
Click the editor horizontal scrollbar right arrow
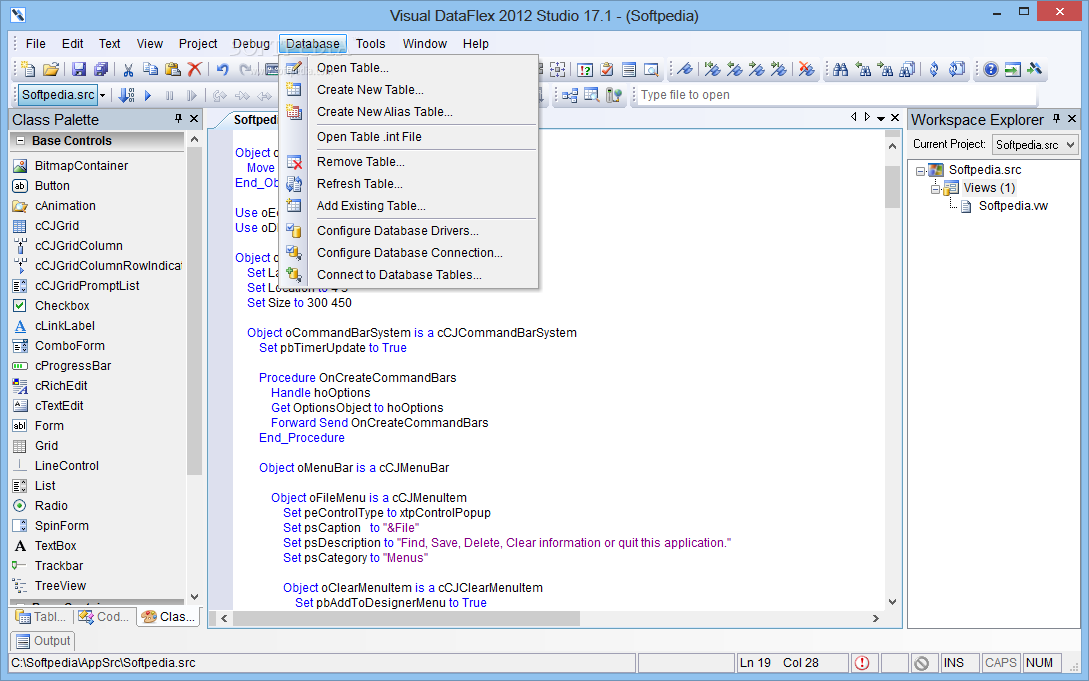pyautogui.click(x=876, y=618)
